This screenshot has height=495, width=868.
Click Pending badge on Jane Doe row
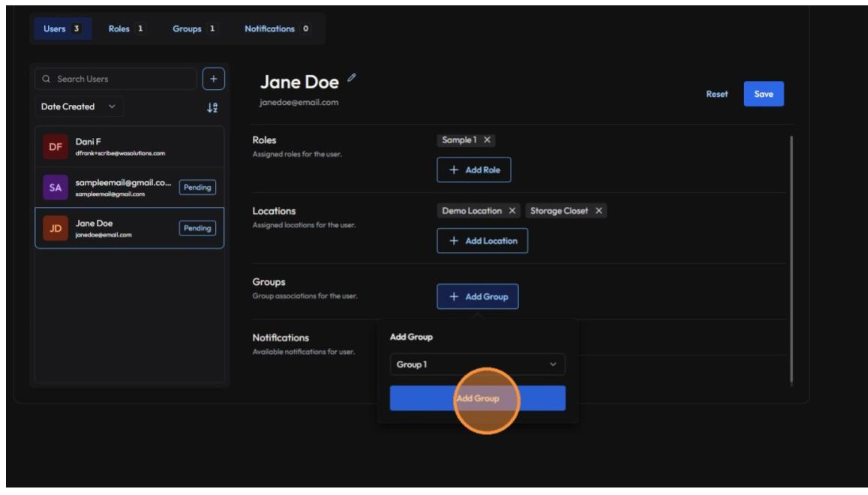coord(197,228)
